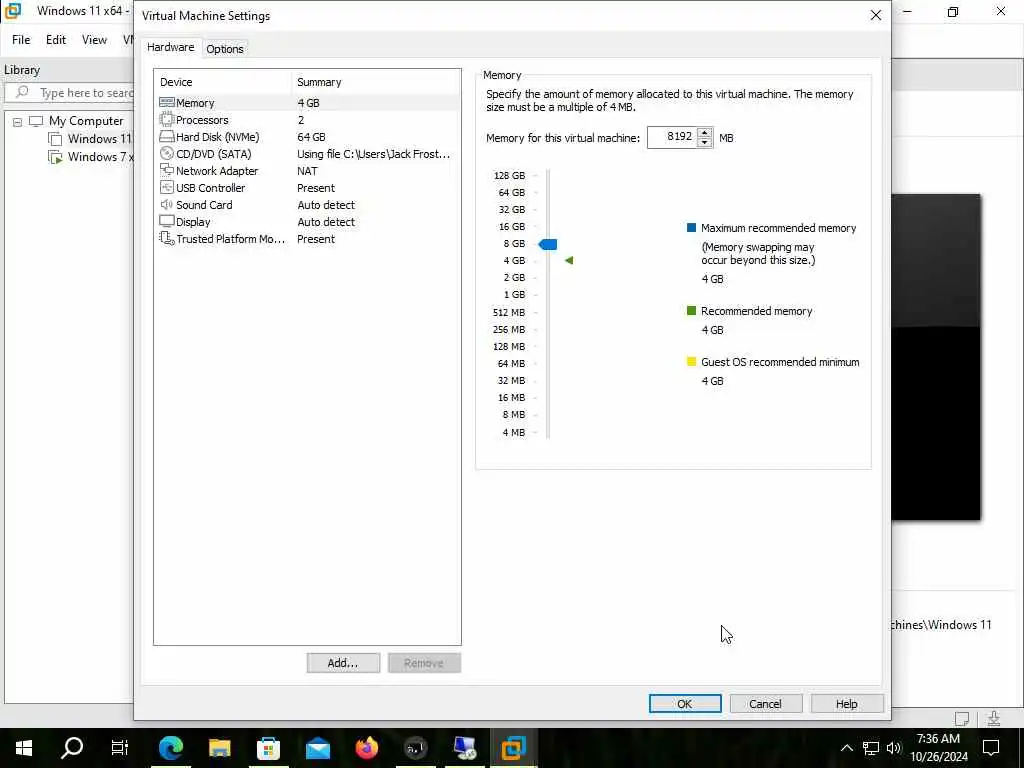Click the 4 MB label on memory scale

click(513, 432)
